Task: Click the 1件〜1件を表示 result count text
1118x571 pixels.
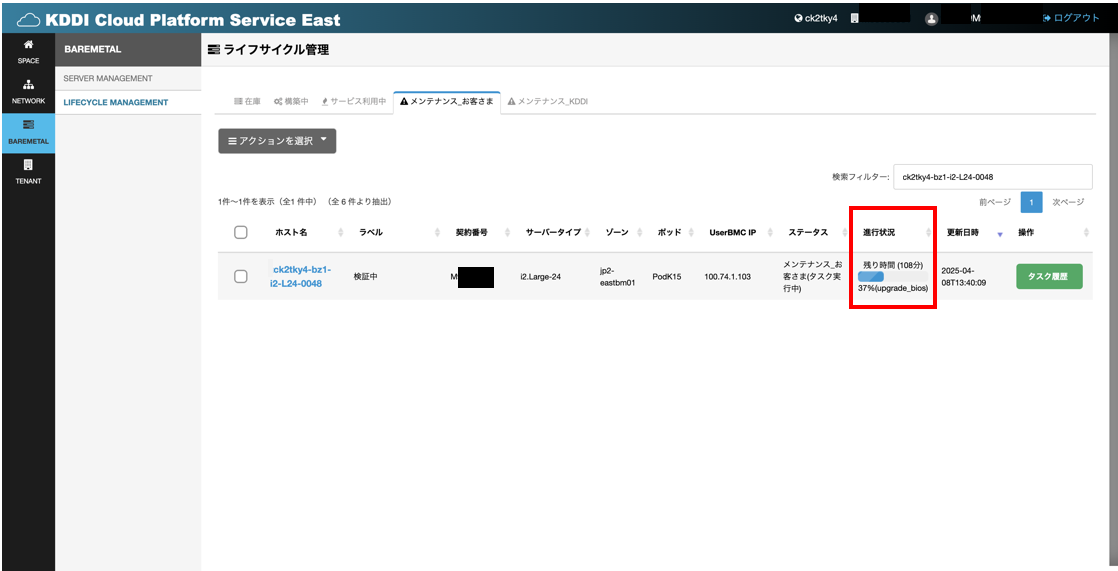Action: pyautogui.click(x=304, y=202)
